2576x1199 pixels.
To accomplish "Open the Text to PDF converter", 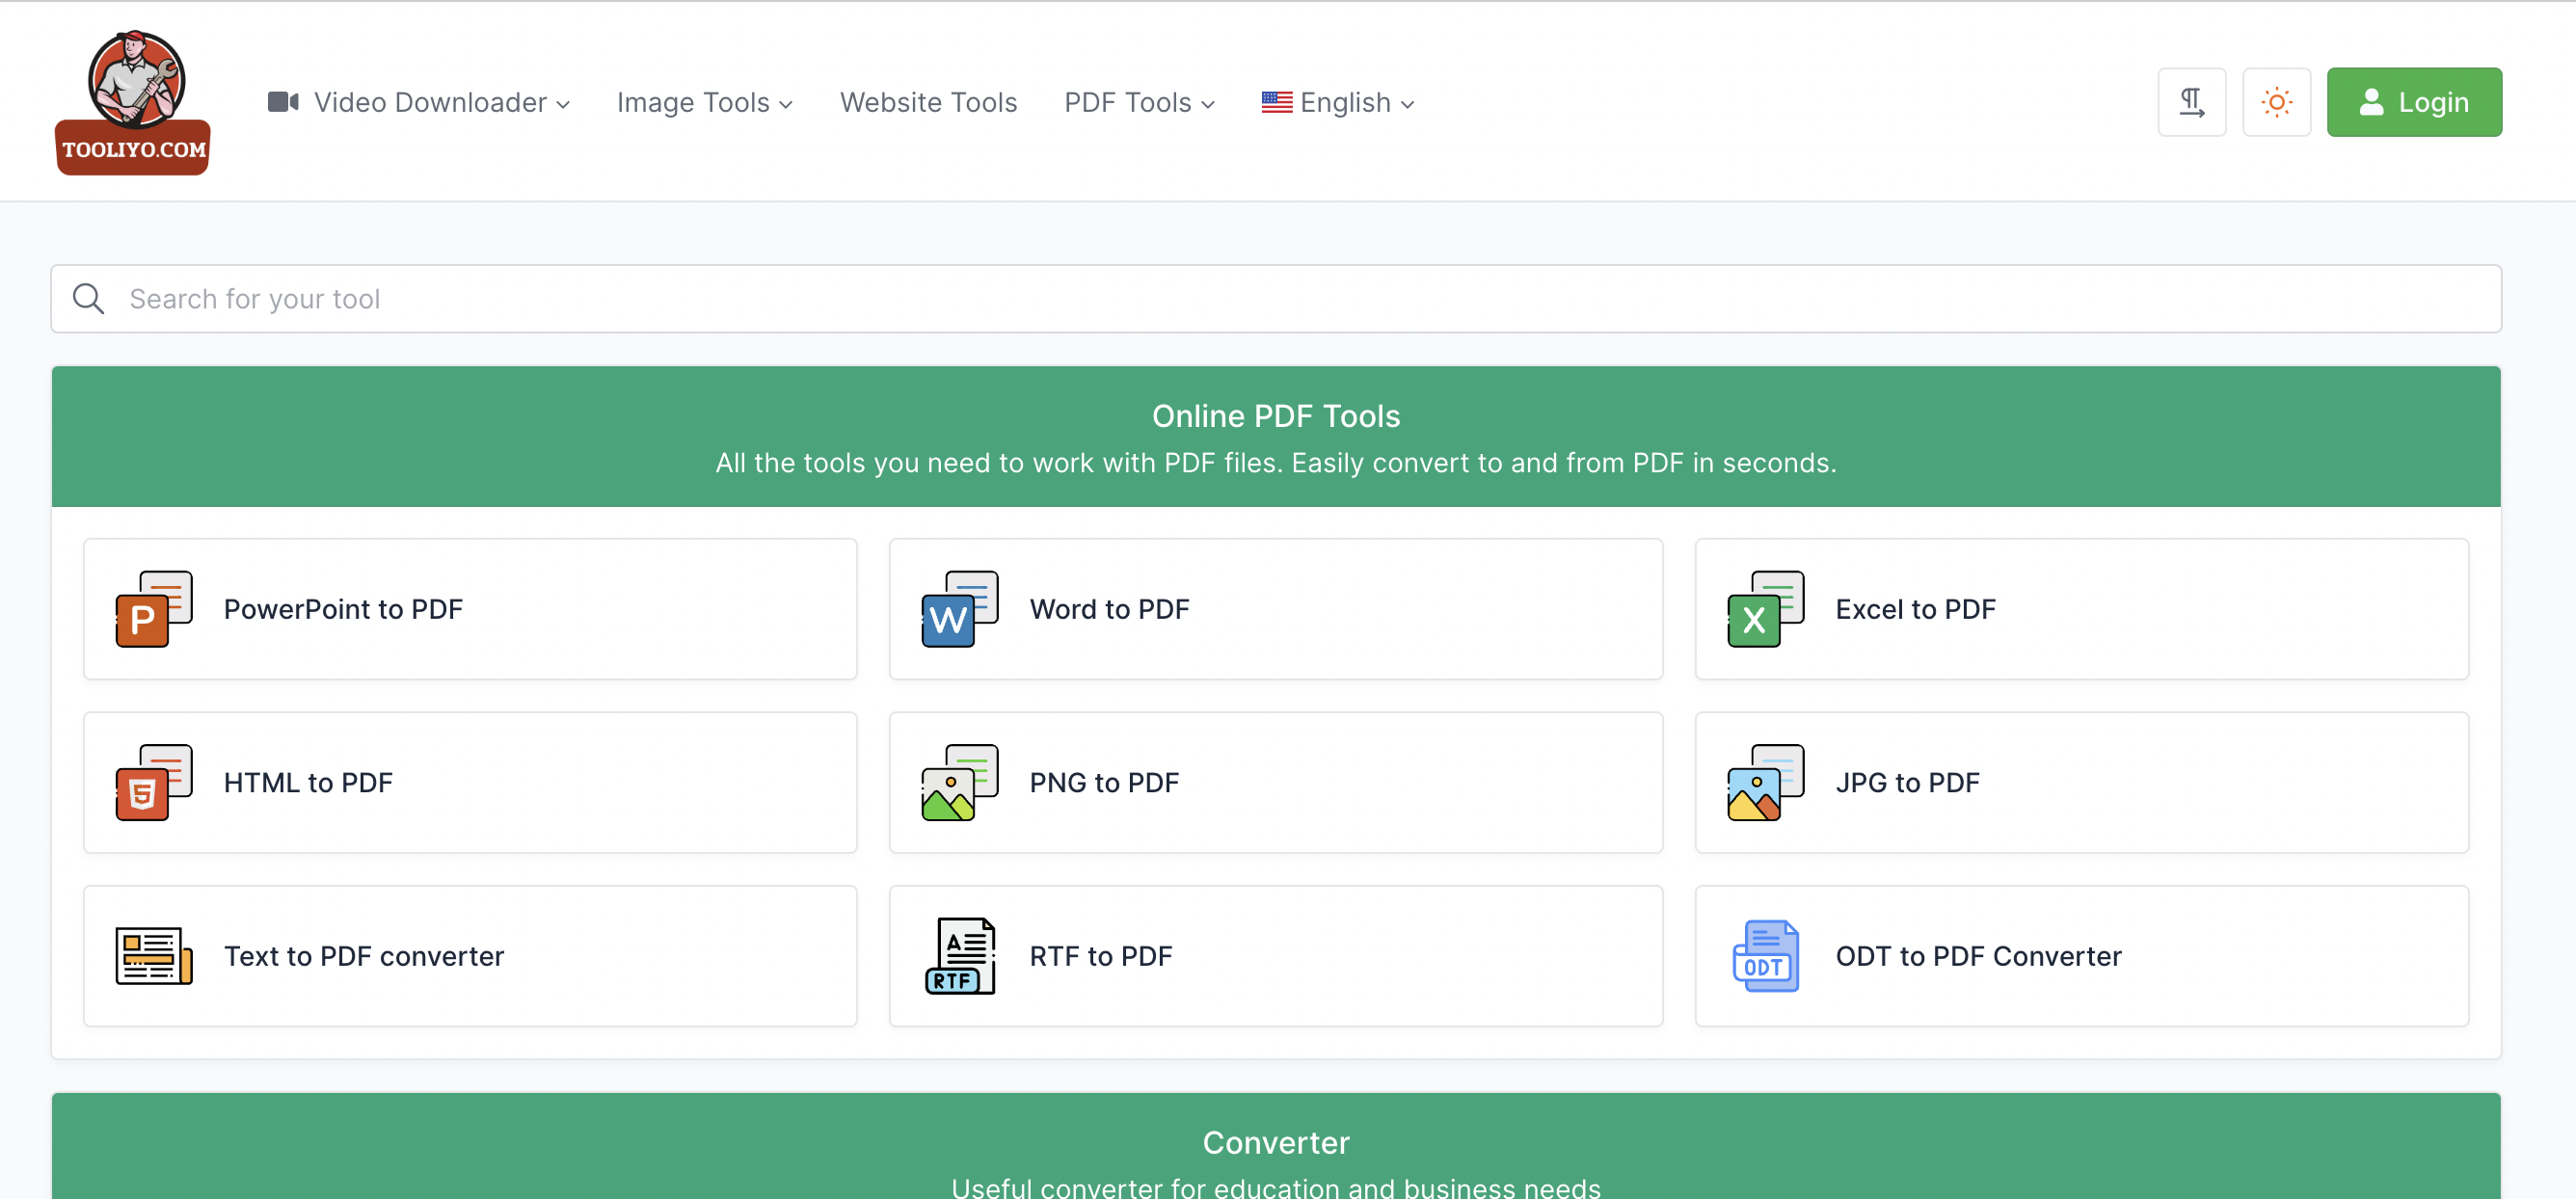I will click(470, 956).
